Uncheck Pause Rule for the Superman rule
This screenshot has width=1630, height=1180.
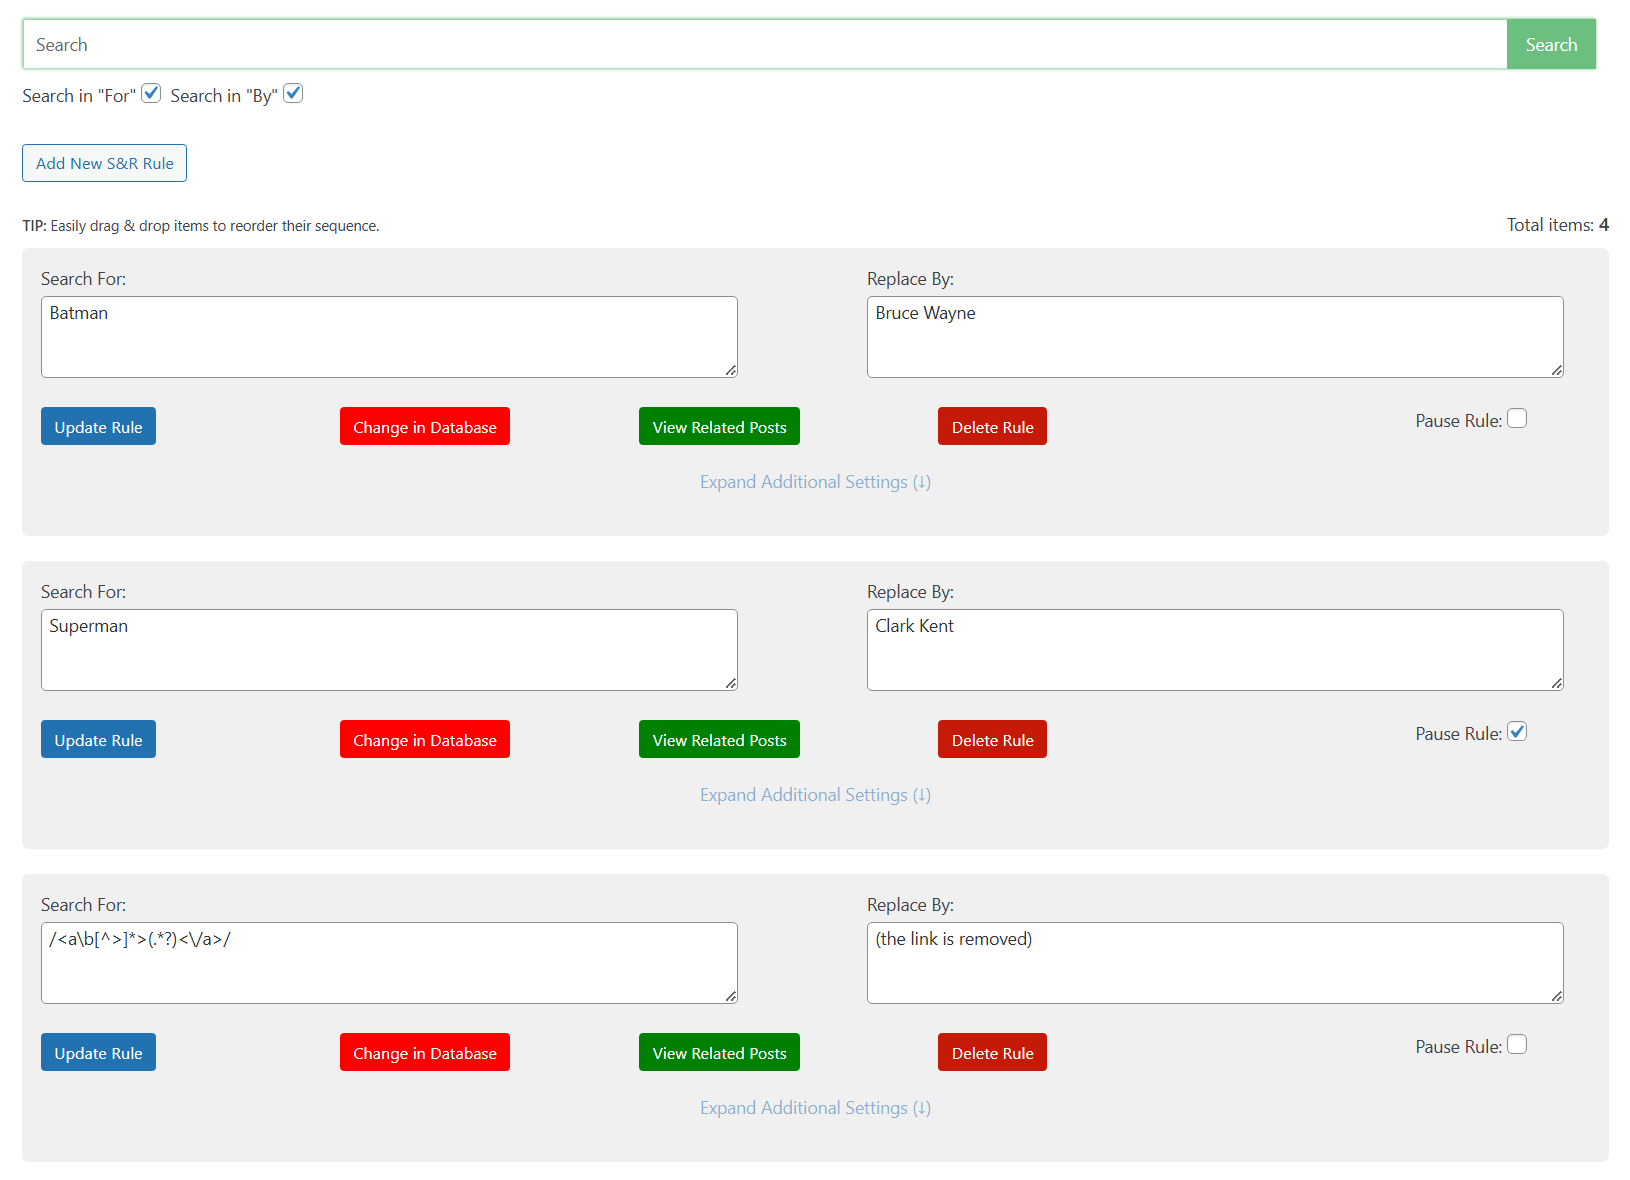pyautogui.click(x=1517, y=732)
